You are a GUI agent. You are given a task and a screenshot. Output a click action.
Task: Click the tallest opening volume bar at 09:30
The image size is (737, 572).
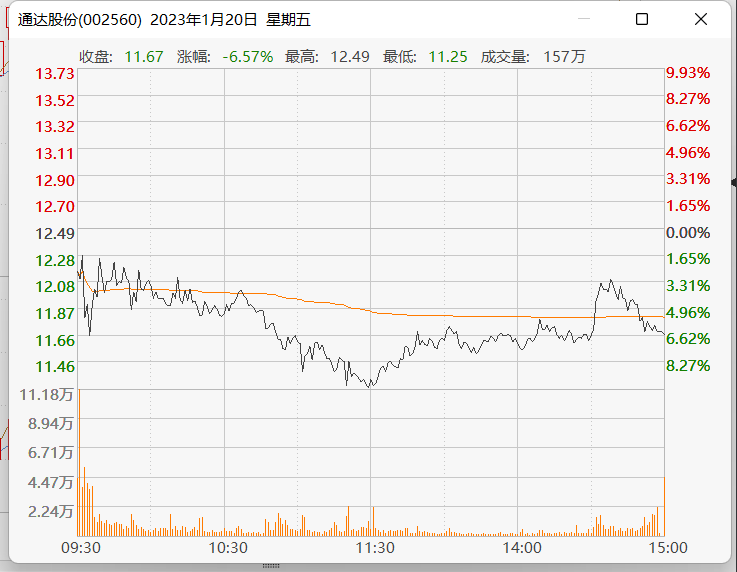click(x=79, y=463)
